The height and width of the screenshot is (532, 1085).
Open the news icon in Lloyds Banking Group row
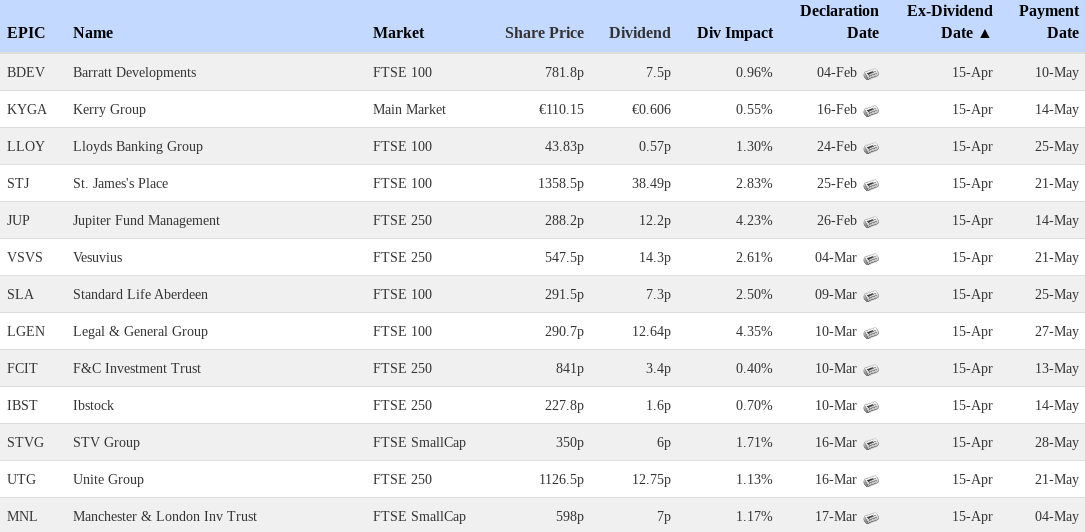pos(871,147)
